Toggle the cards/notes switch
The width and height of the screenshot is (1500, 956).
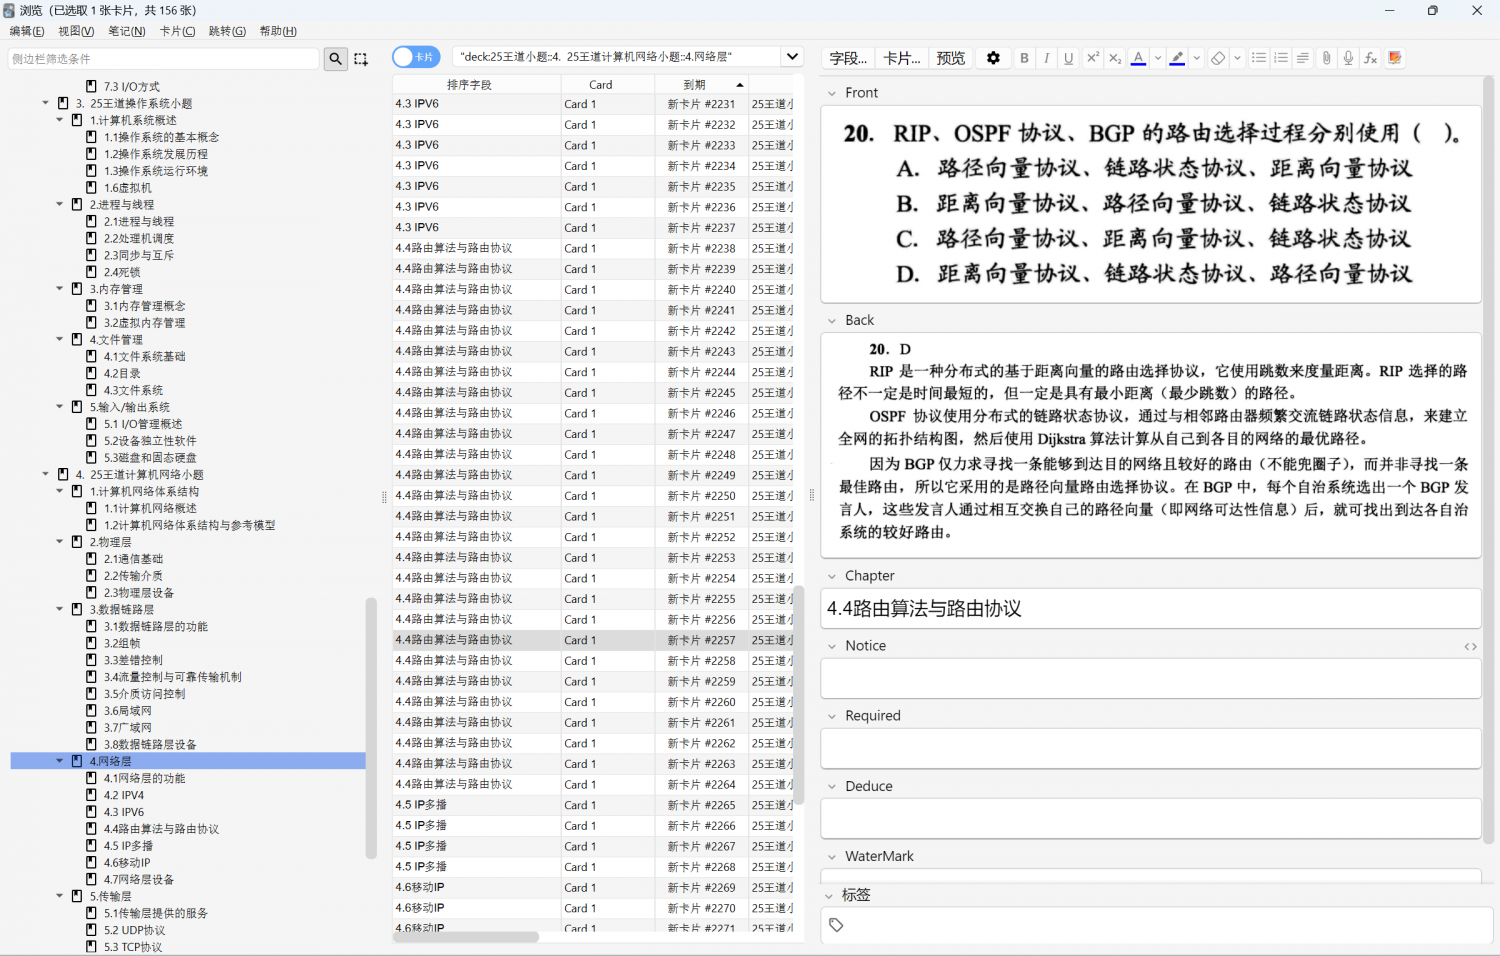click(415, 57)
